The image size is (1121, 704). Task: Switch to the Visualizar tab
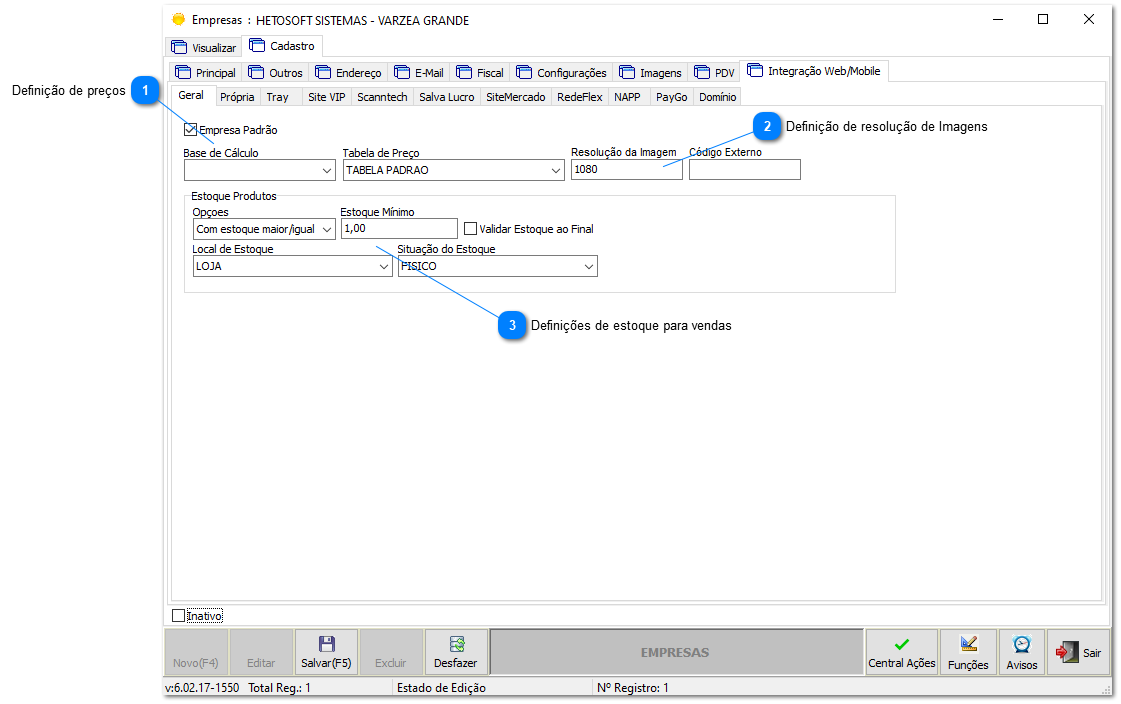coord(204,47)
